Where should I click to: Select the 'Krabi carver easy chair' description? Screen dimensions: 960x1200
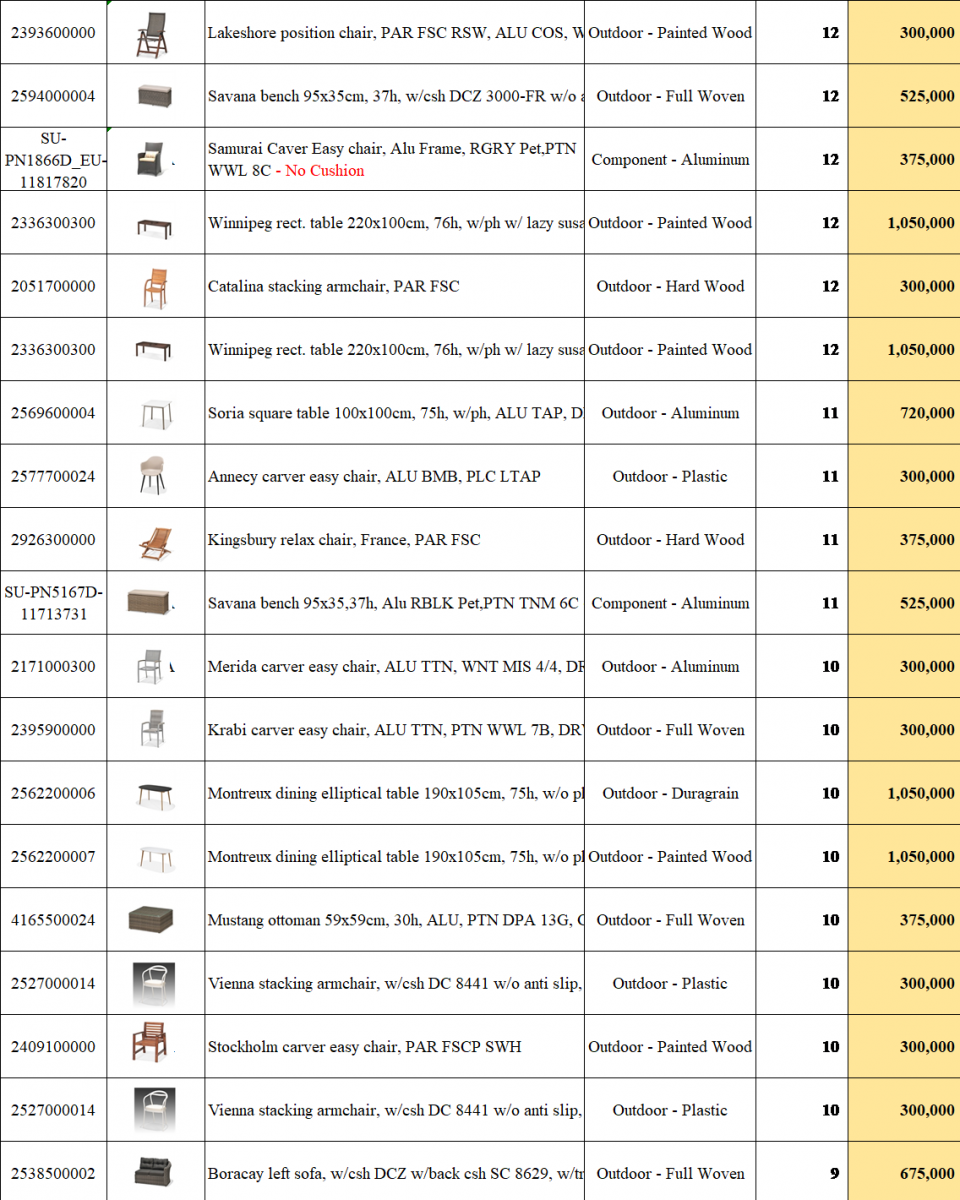tap(395, 730)
